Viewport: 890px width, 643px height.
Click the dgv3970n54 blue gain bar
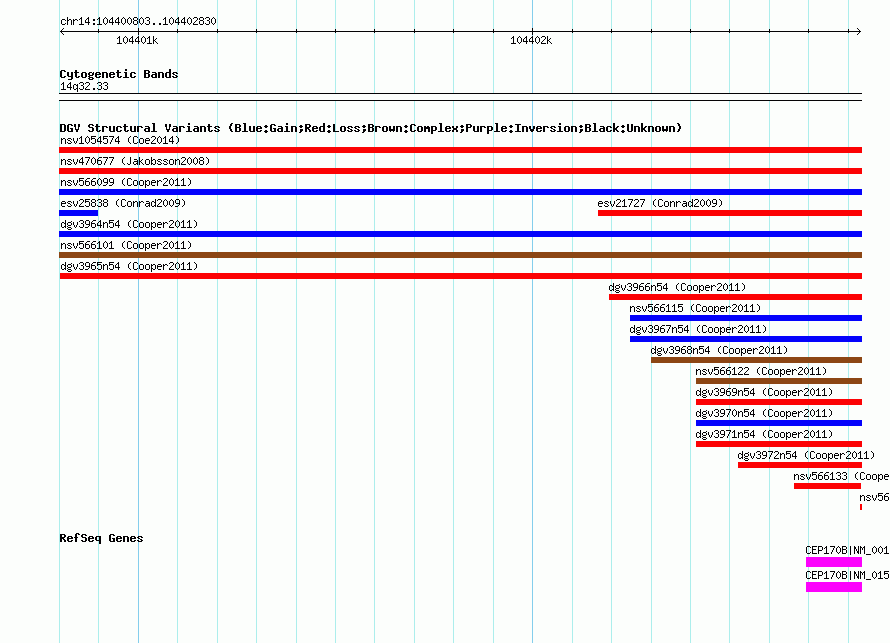(x=779, y=423)
